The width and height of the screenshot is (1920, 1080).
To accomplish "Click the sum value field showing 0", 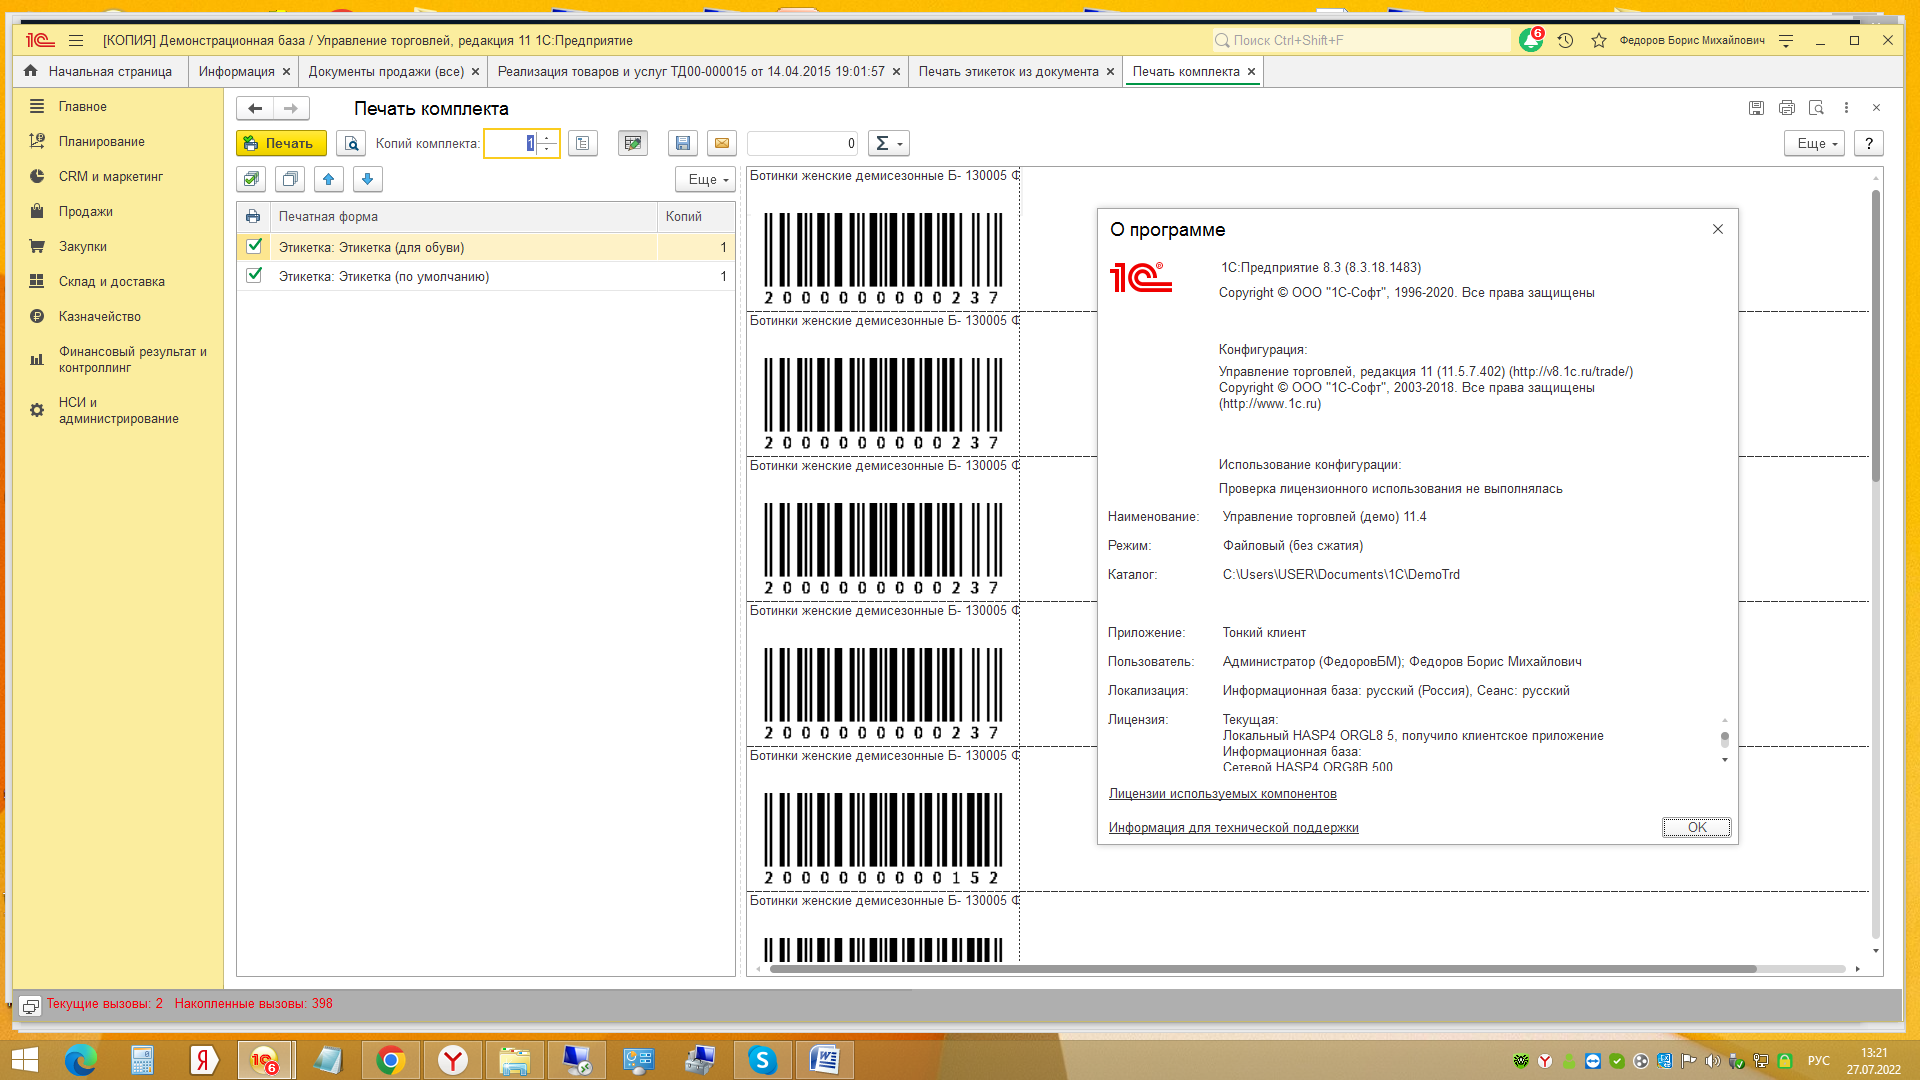I will [x=803, y=143].
